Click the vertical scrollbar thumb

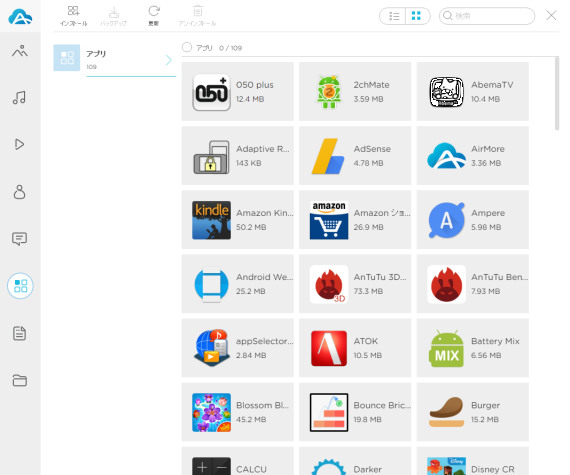pos(557,93)
